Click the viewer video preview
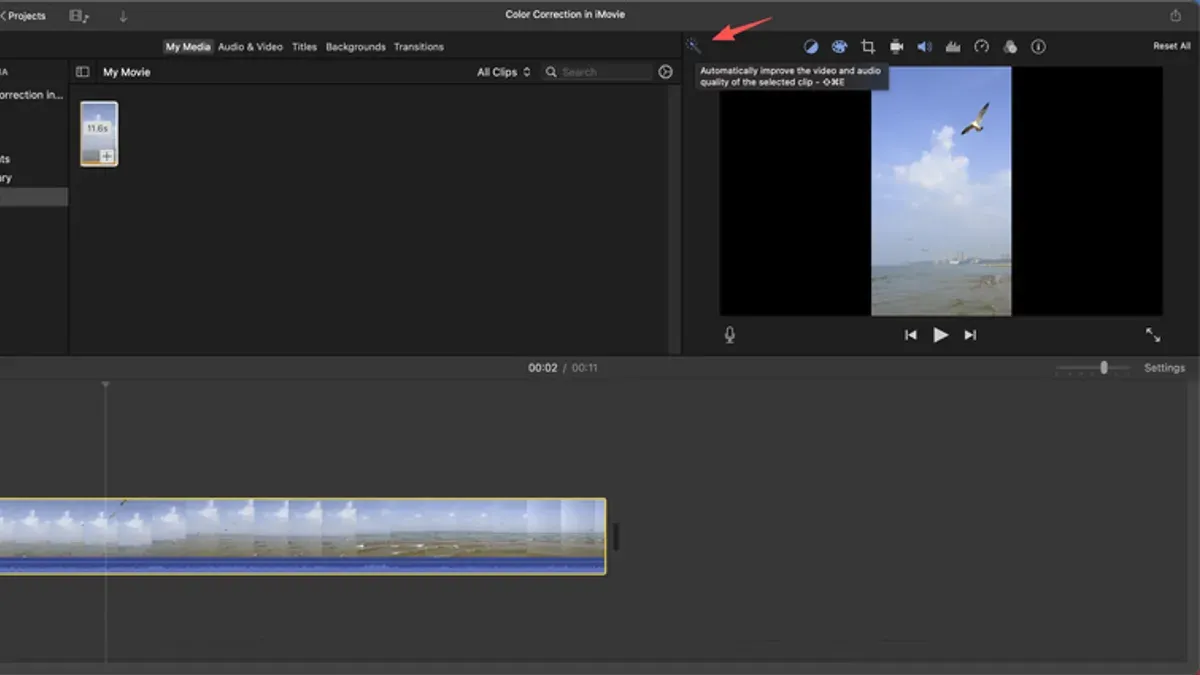 pyautogui.click(x=941, y=191)
